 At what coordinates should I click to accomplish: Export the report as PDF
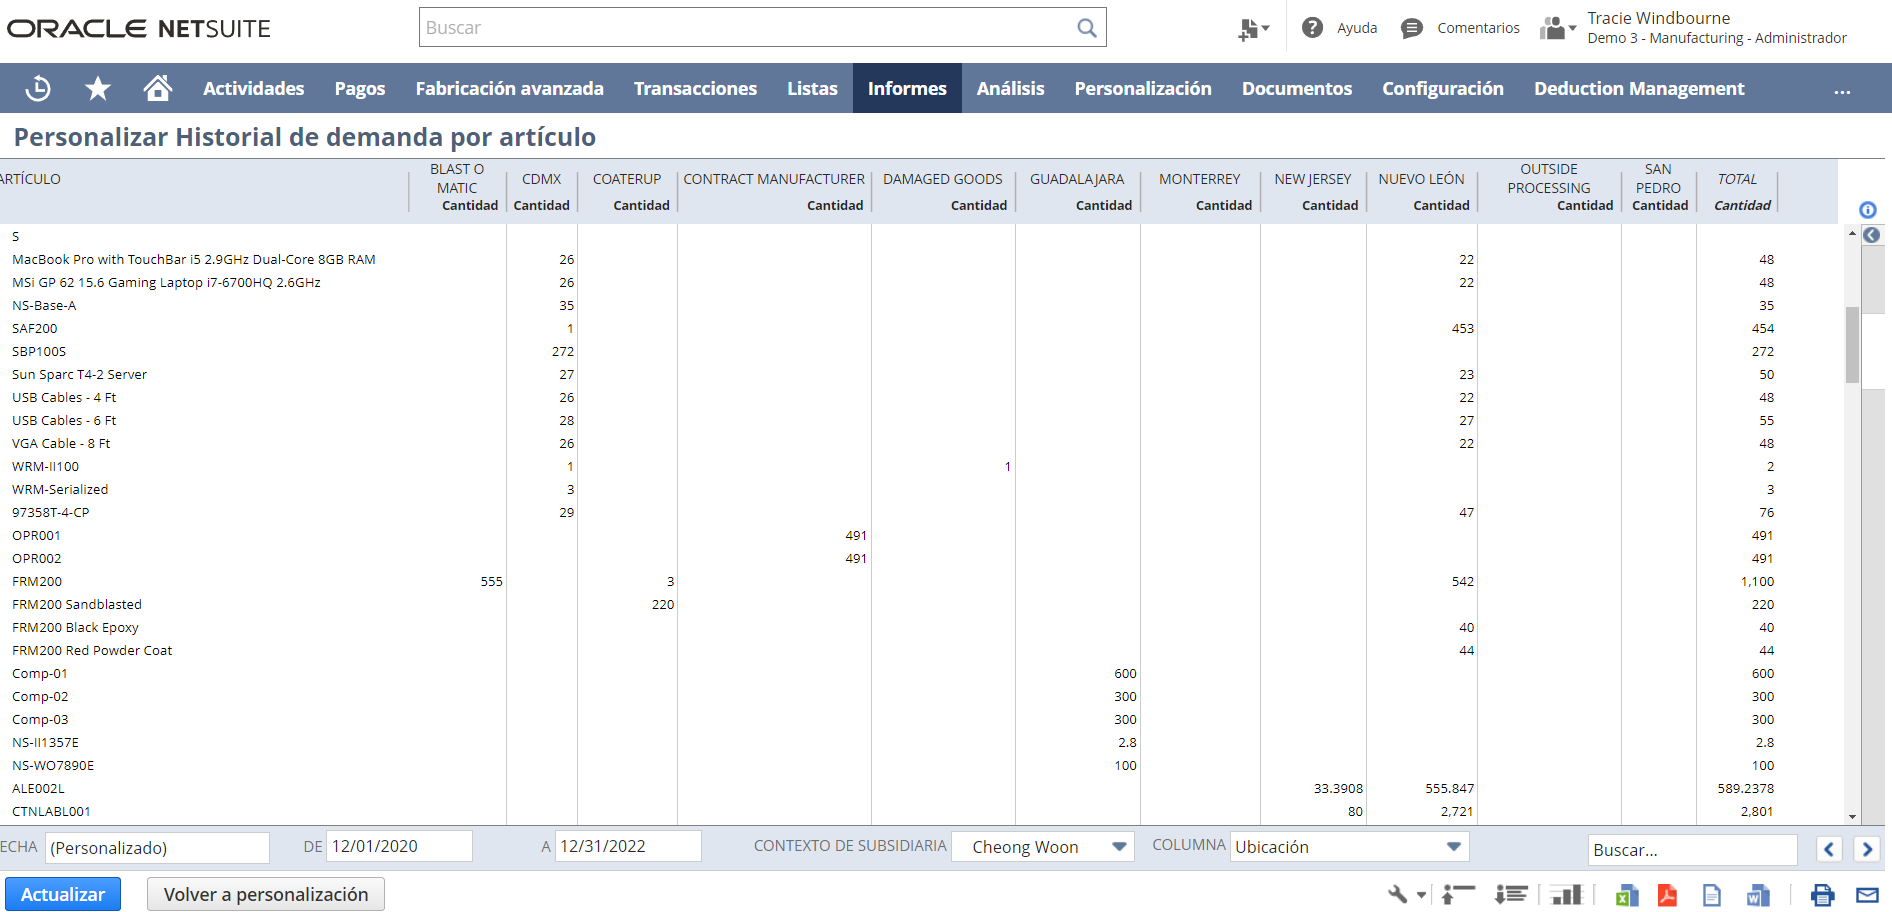[1668, 895]
